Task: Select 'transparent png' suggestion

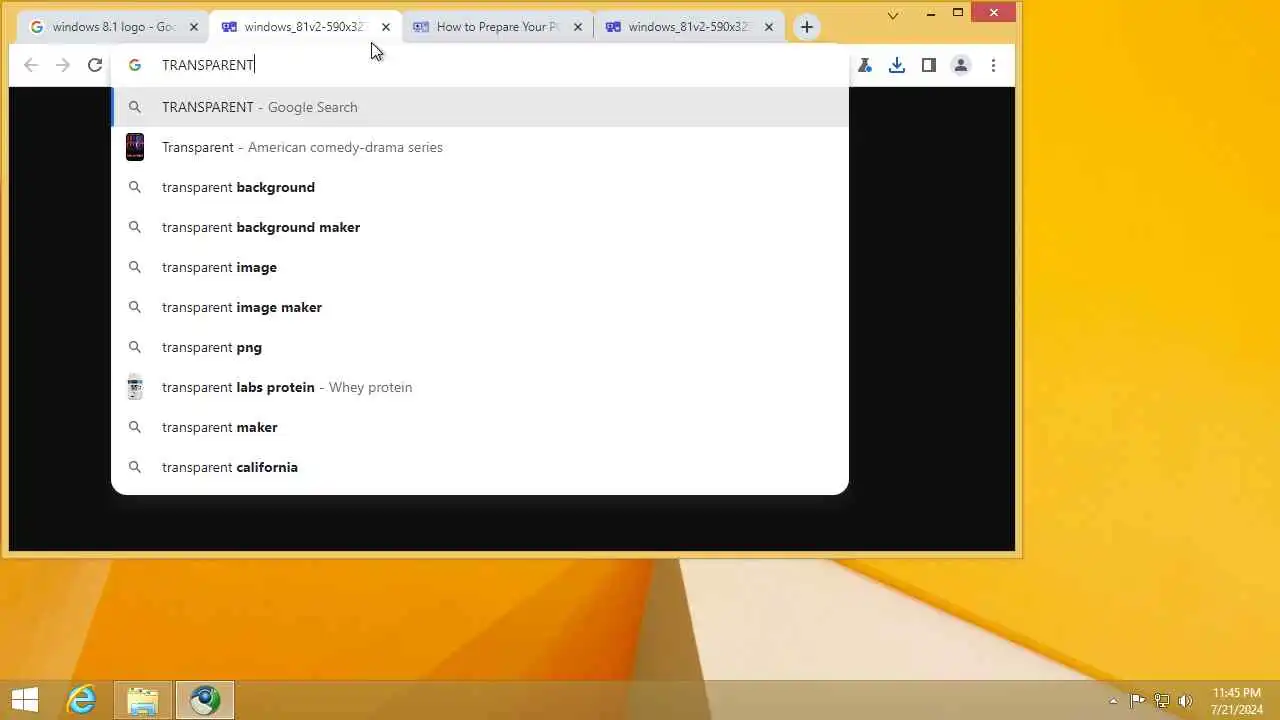Action: coord(480,347)
